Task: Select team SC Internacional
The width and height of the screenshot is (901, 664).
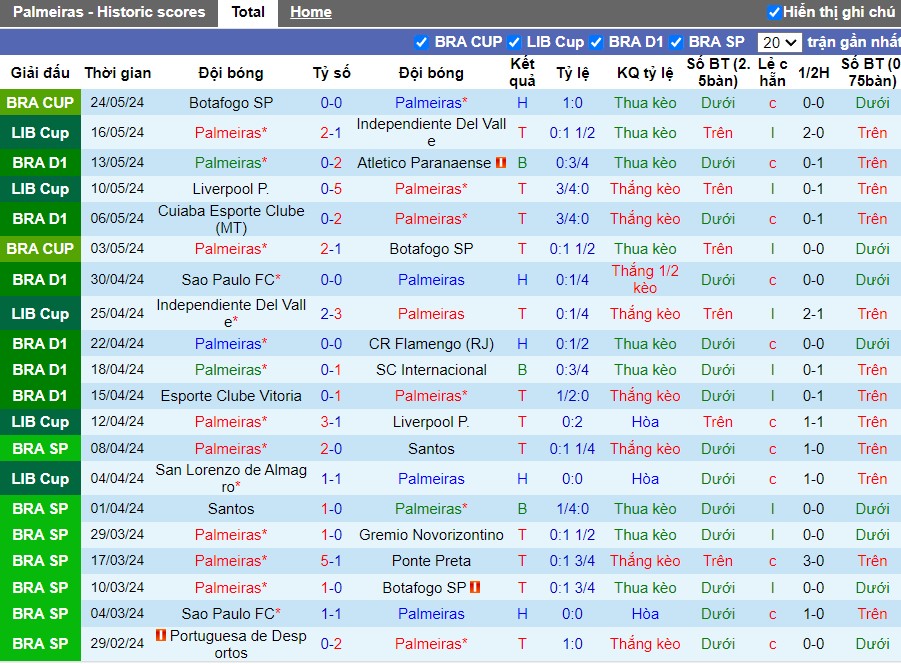Action: (x=432, y=370)
